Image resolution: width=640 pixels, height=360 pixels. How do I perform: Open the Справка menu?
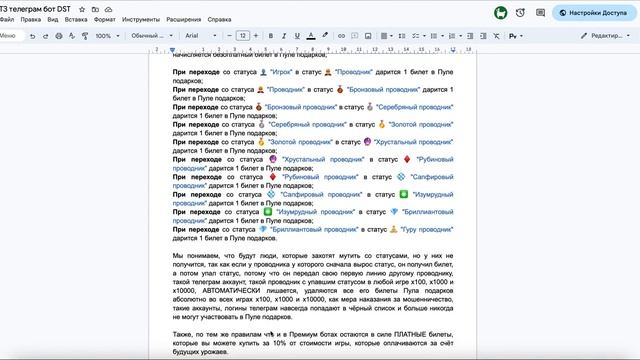(219, 19)
